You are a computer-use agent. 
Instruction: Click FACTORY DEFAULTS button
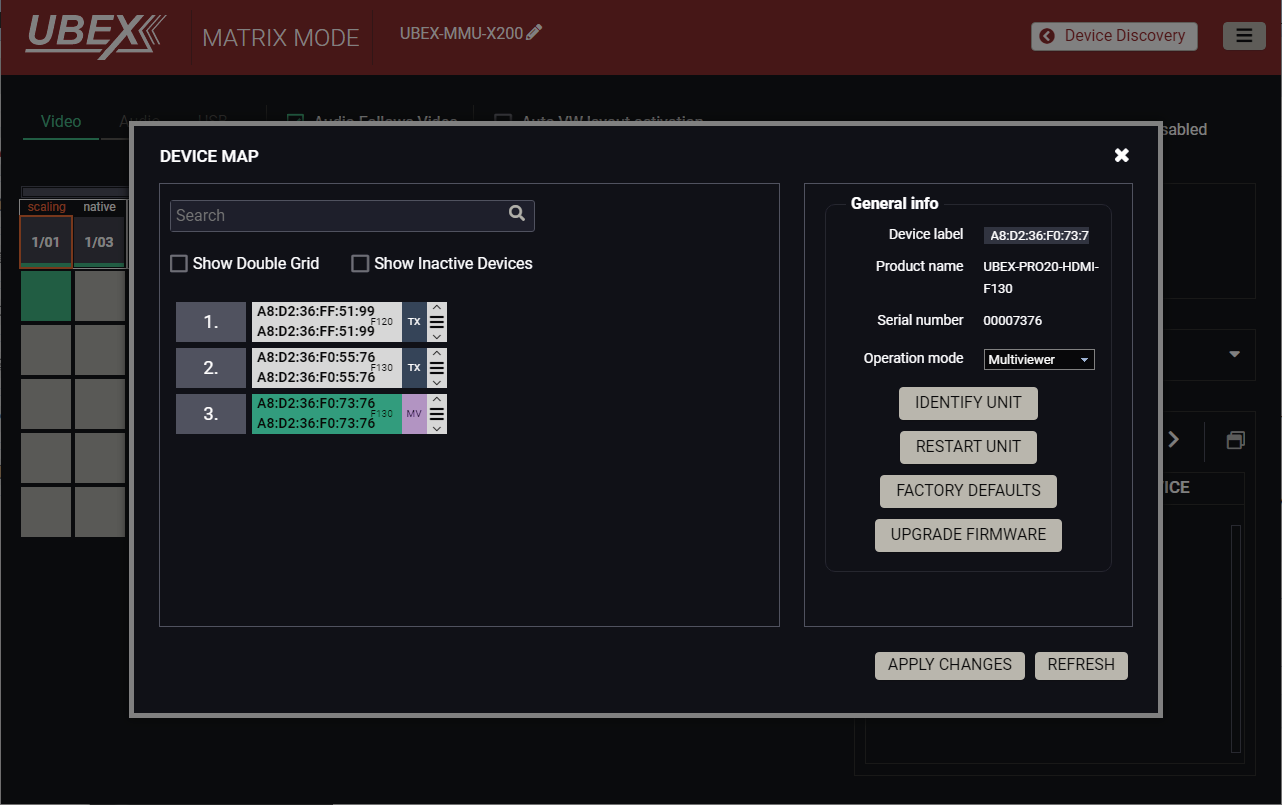pos(968,491)
